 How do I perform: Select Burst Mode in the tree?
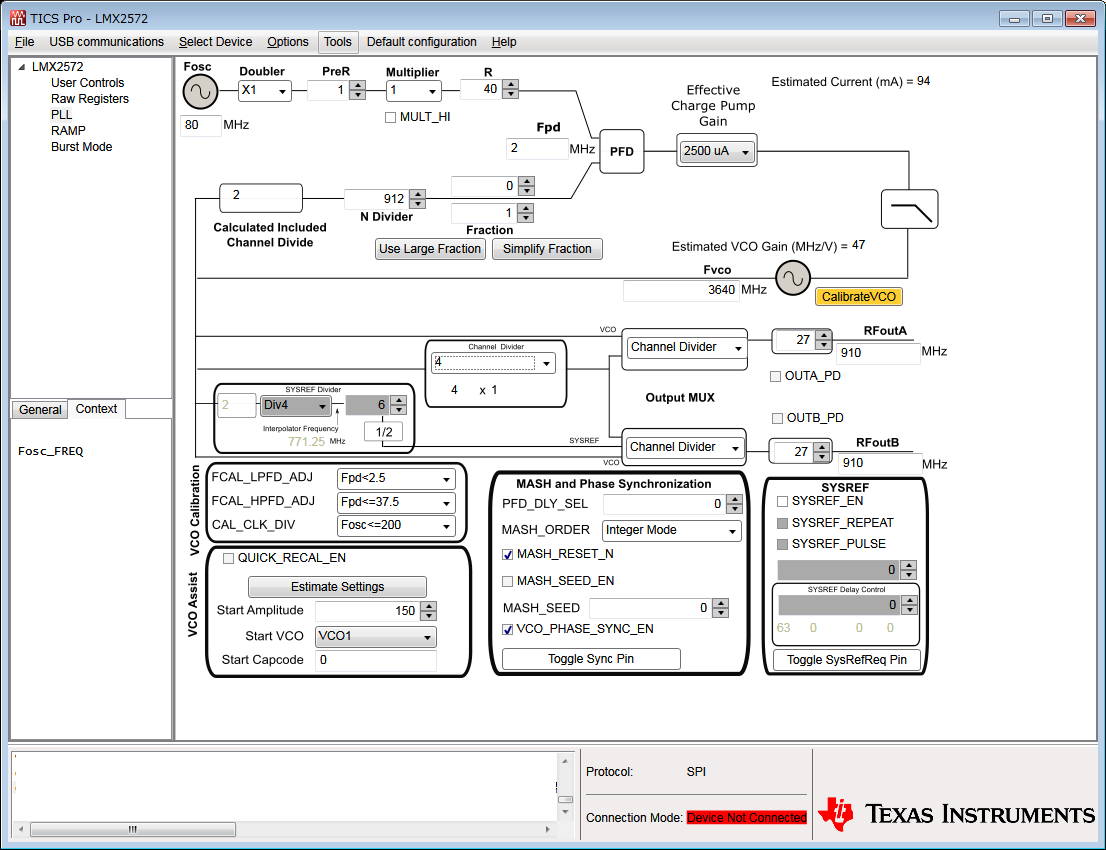click(82, 147)
